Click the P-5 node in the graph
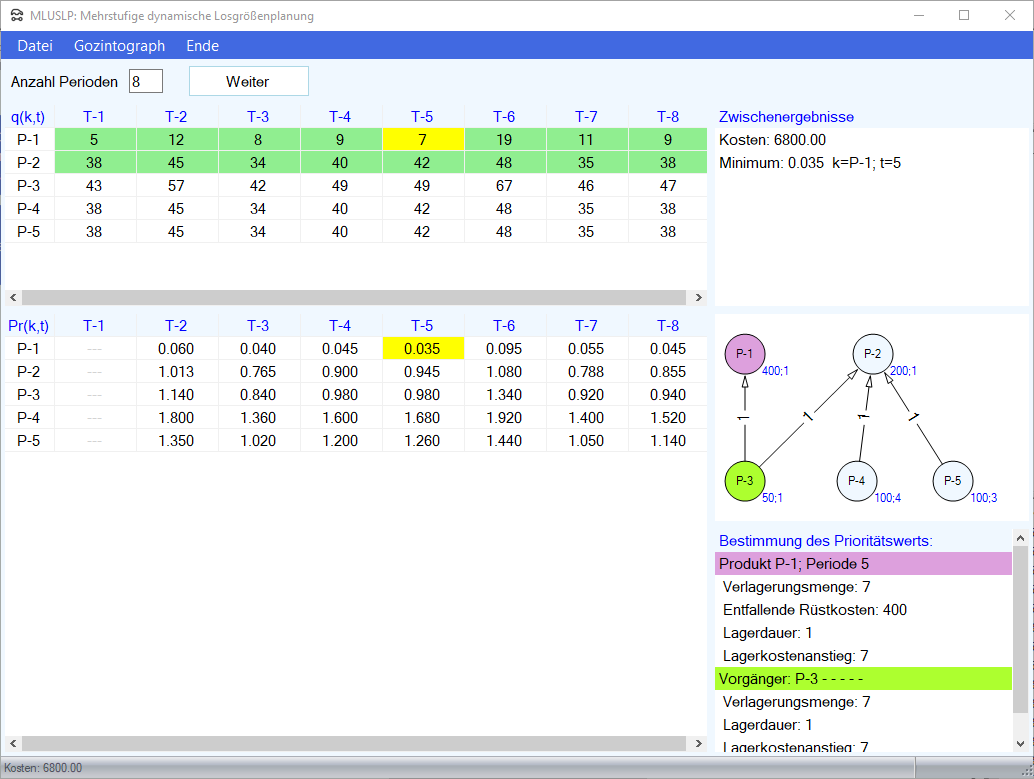Screen dimensions: 1034x779 (x=952, y=481)
